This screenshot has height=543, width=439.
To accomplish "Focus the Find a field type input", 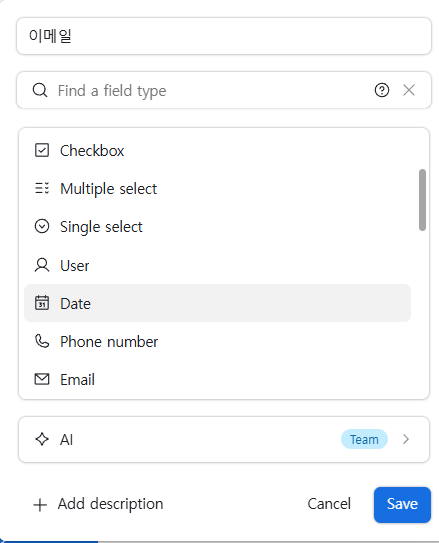I will pos(213,90).
